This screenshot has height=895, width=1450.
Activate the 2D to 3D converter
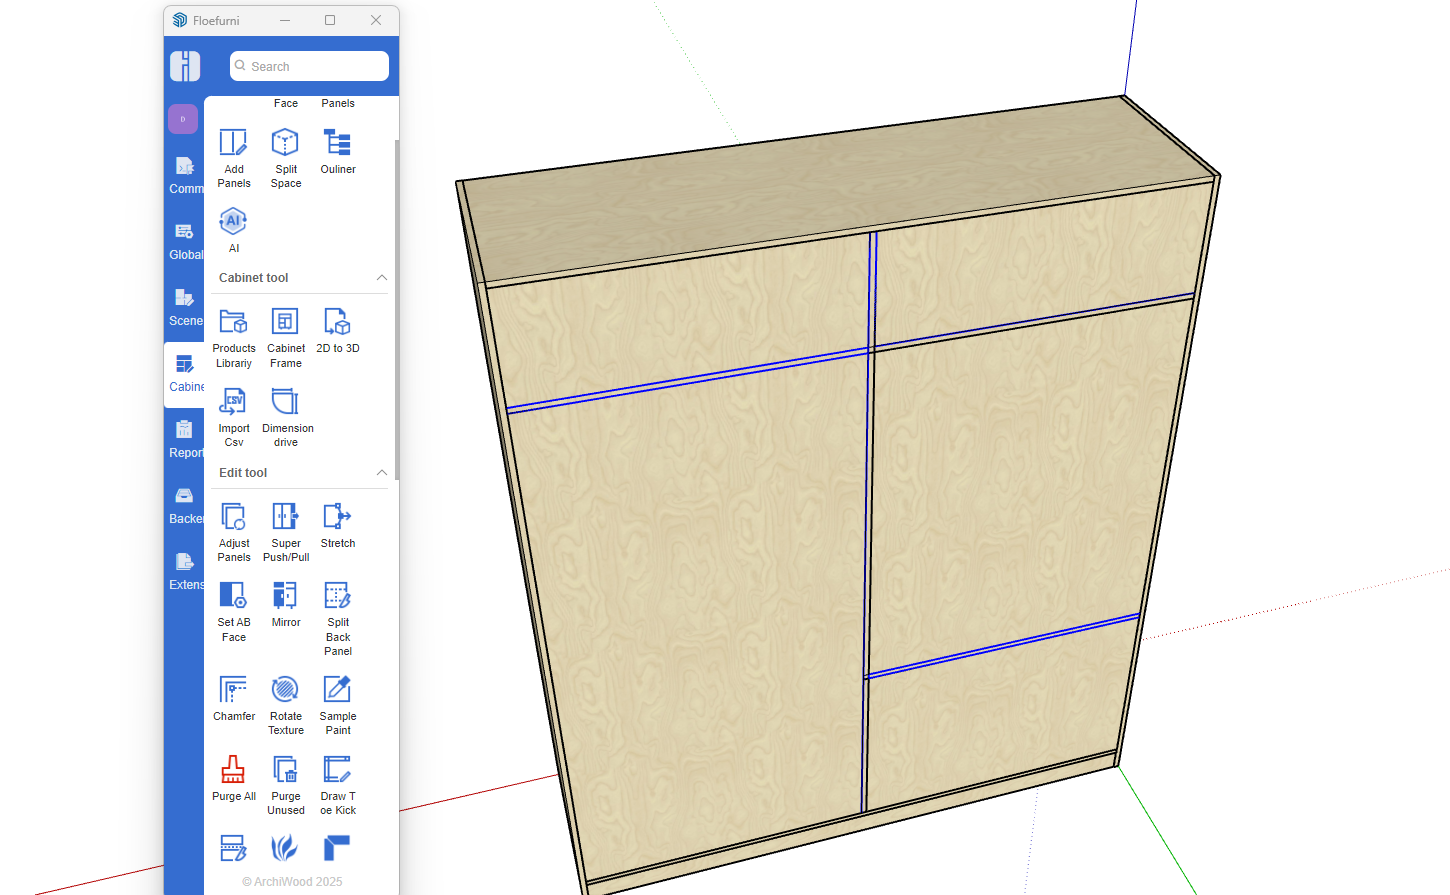(337, 322)
